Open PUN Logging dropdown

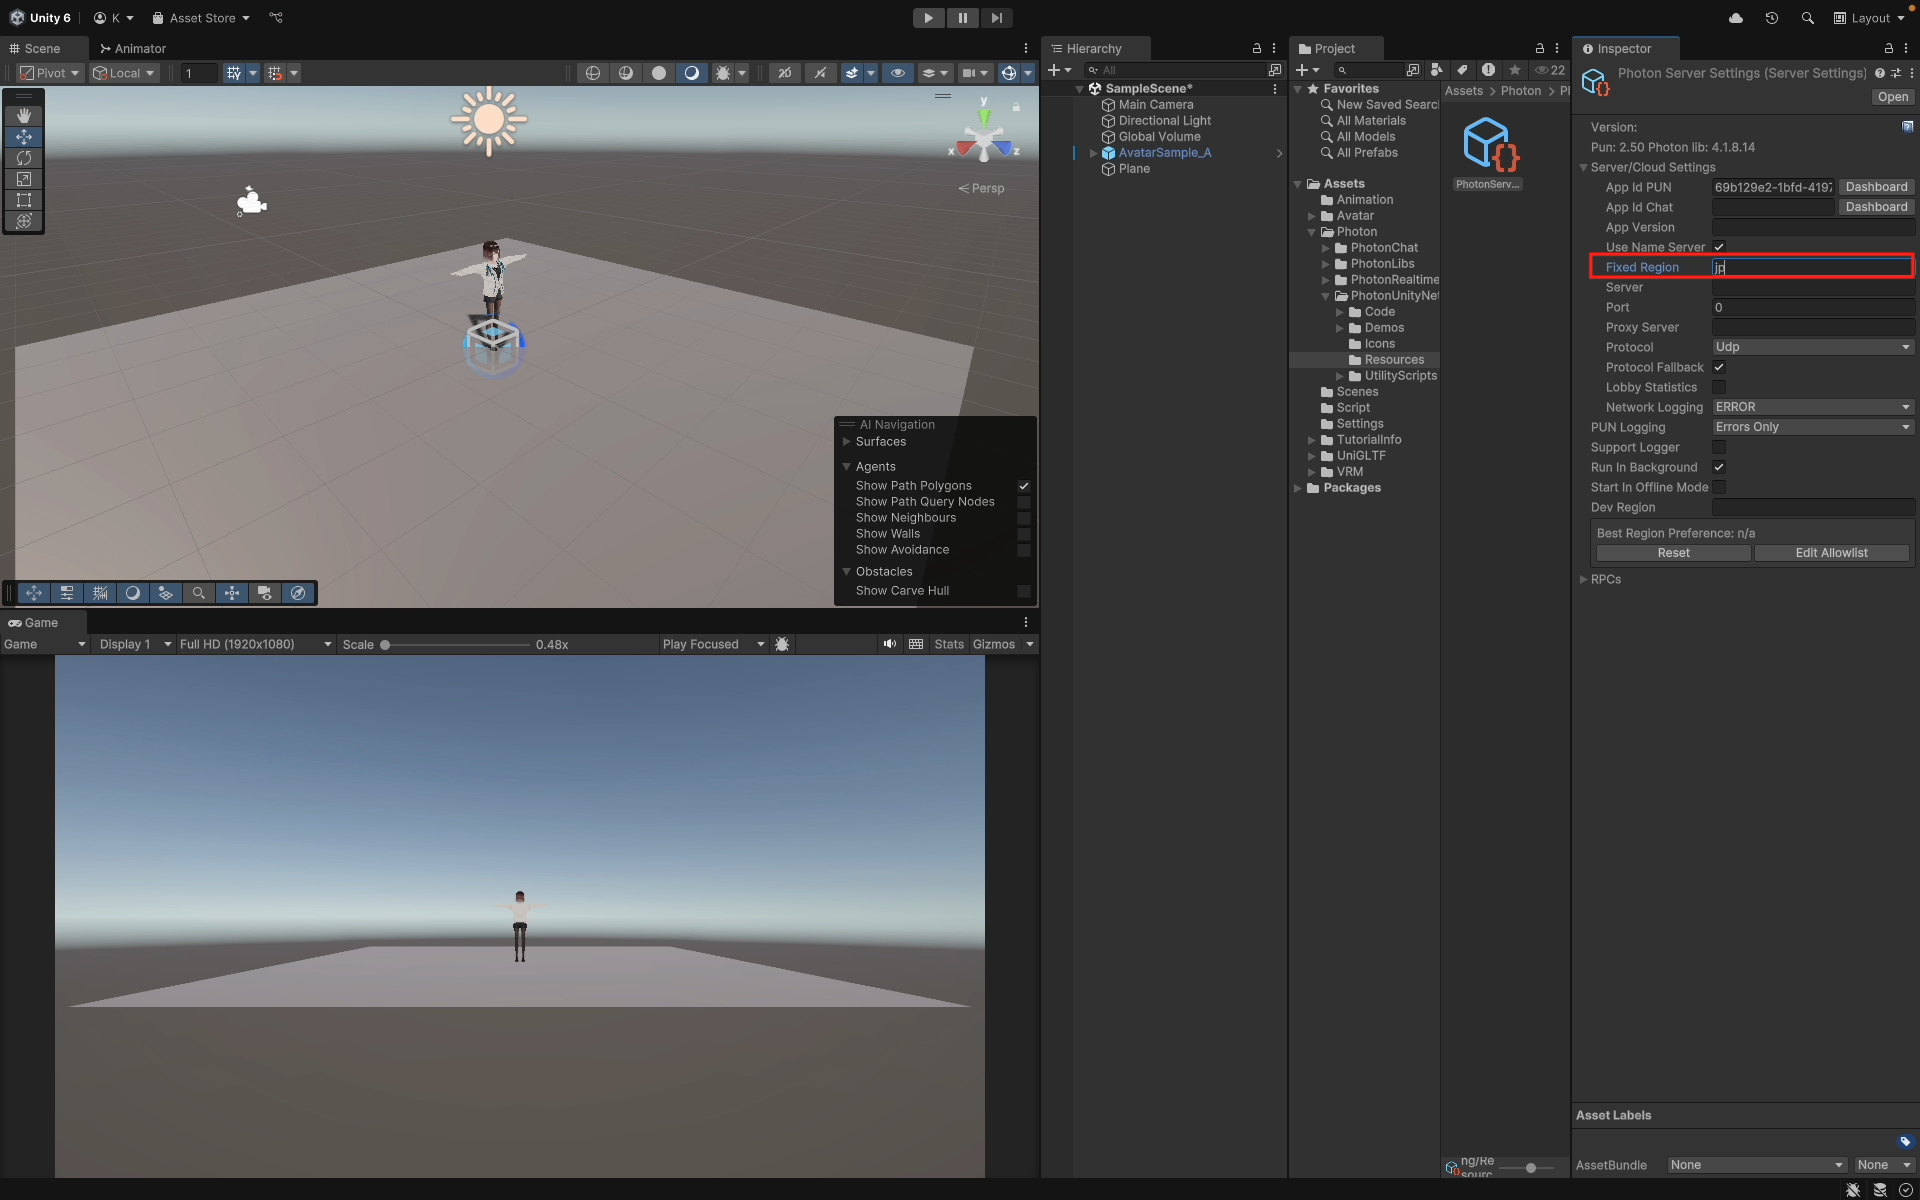coord(1813,427)
